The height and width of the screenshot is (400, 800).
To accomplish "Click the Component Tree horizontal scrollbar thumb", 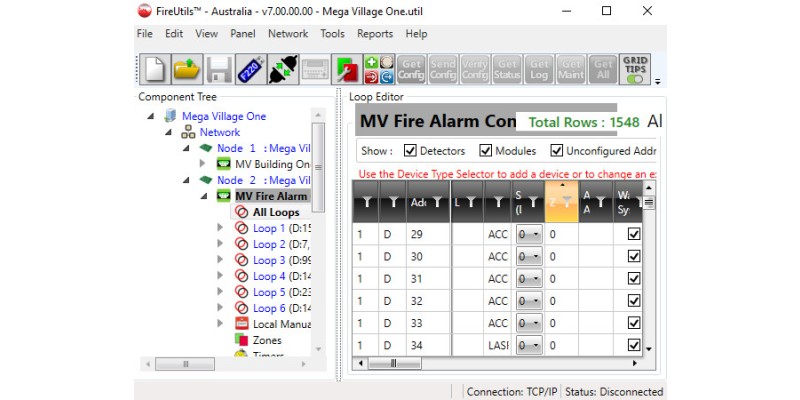I will coord(185,364).
